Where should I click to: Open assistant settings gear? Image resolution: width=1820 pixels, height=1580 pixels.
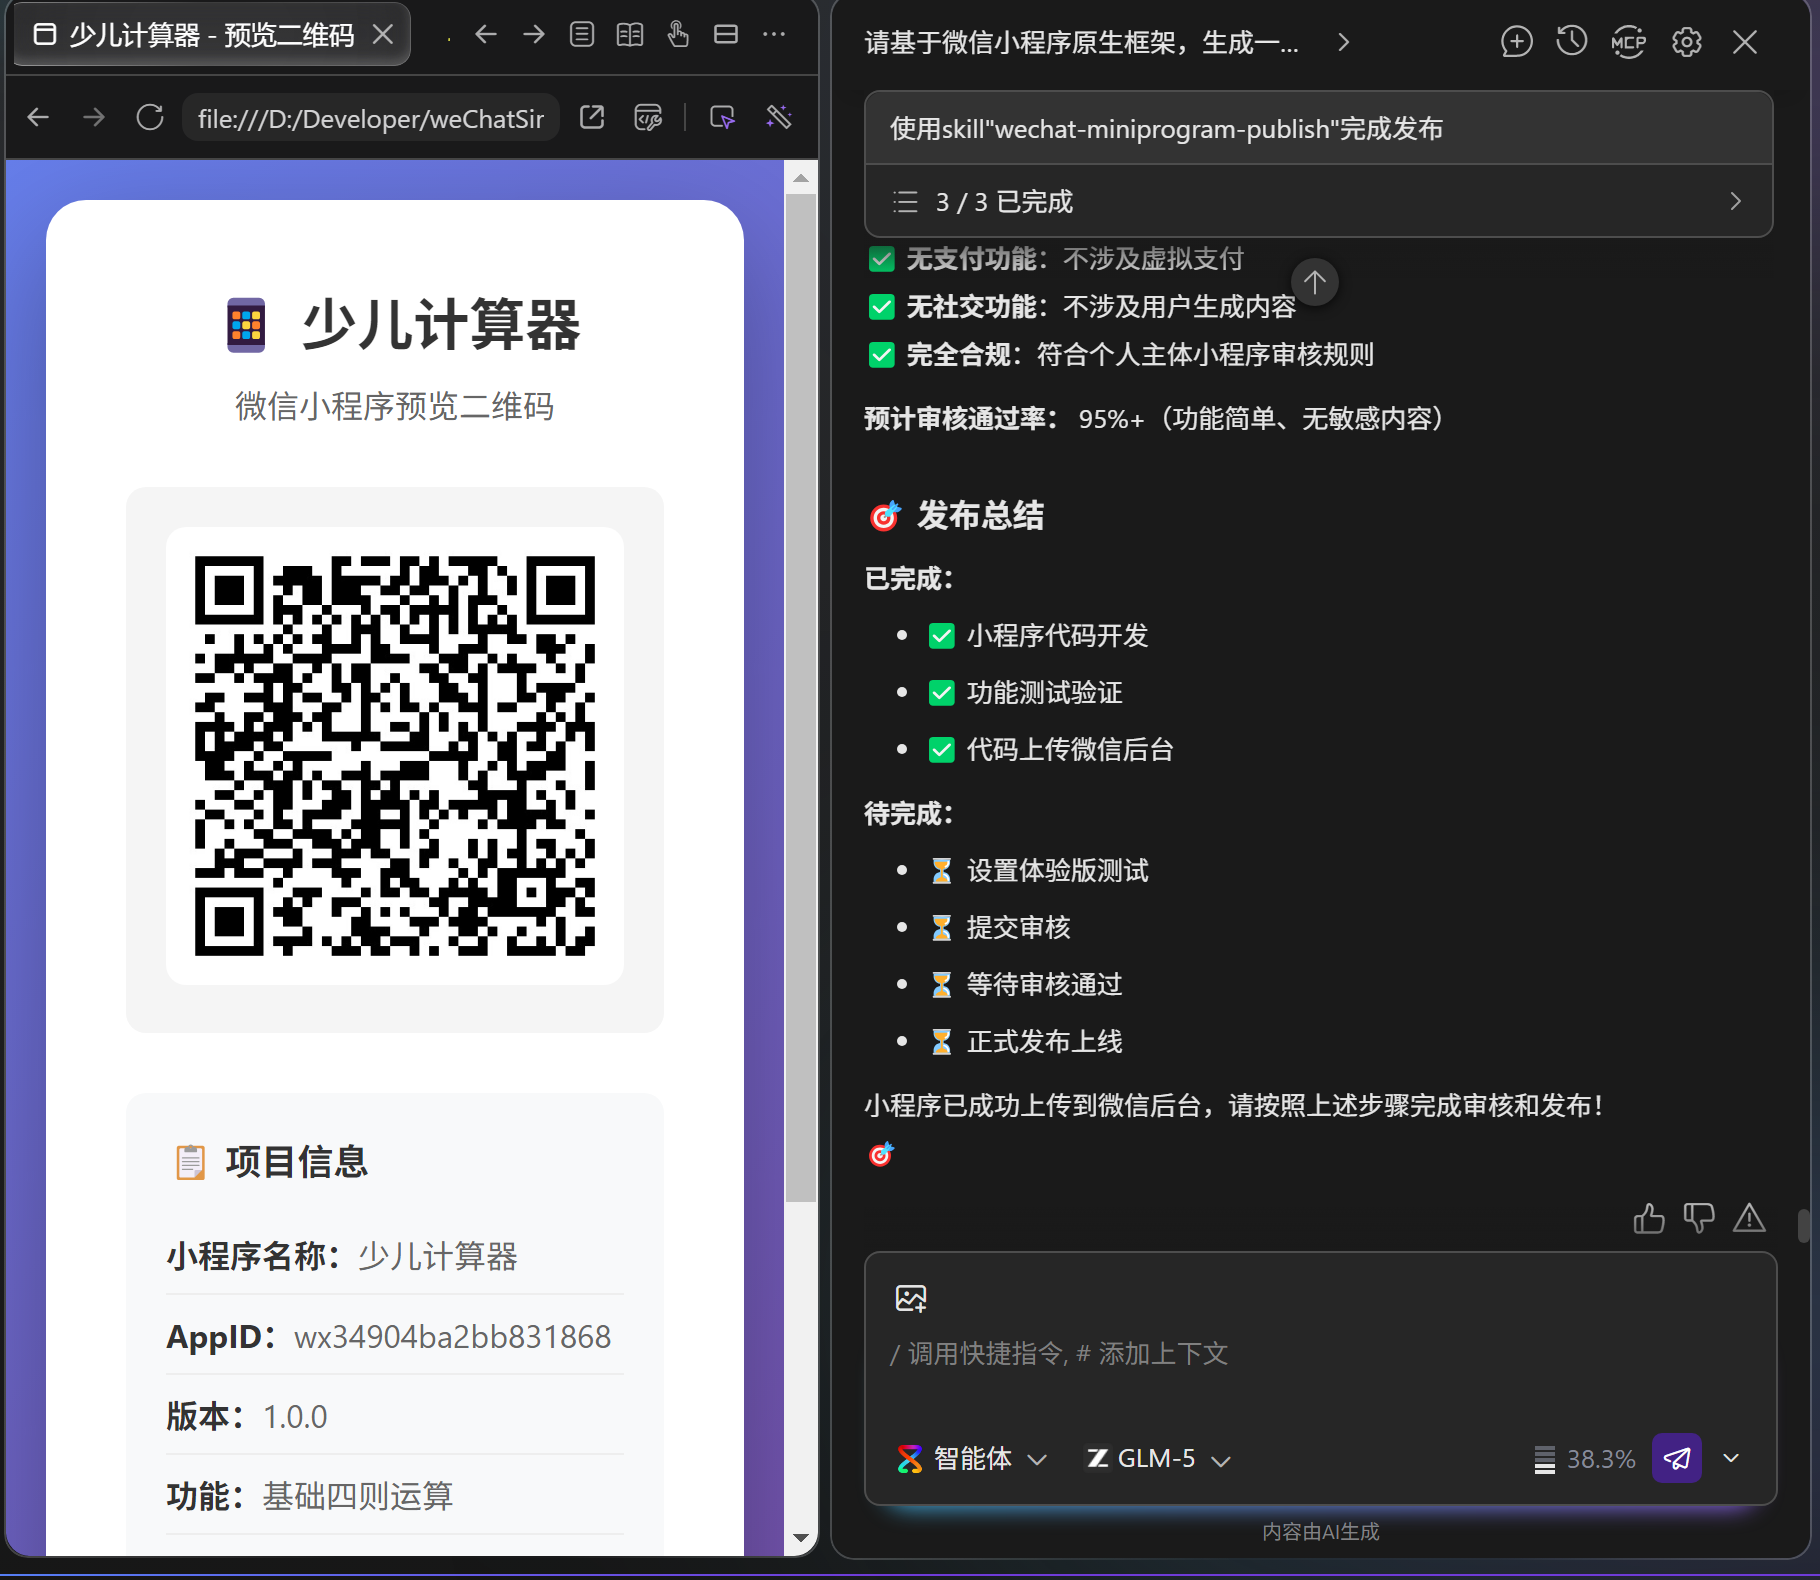pyautogui.click(x=1687, y=42)
